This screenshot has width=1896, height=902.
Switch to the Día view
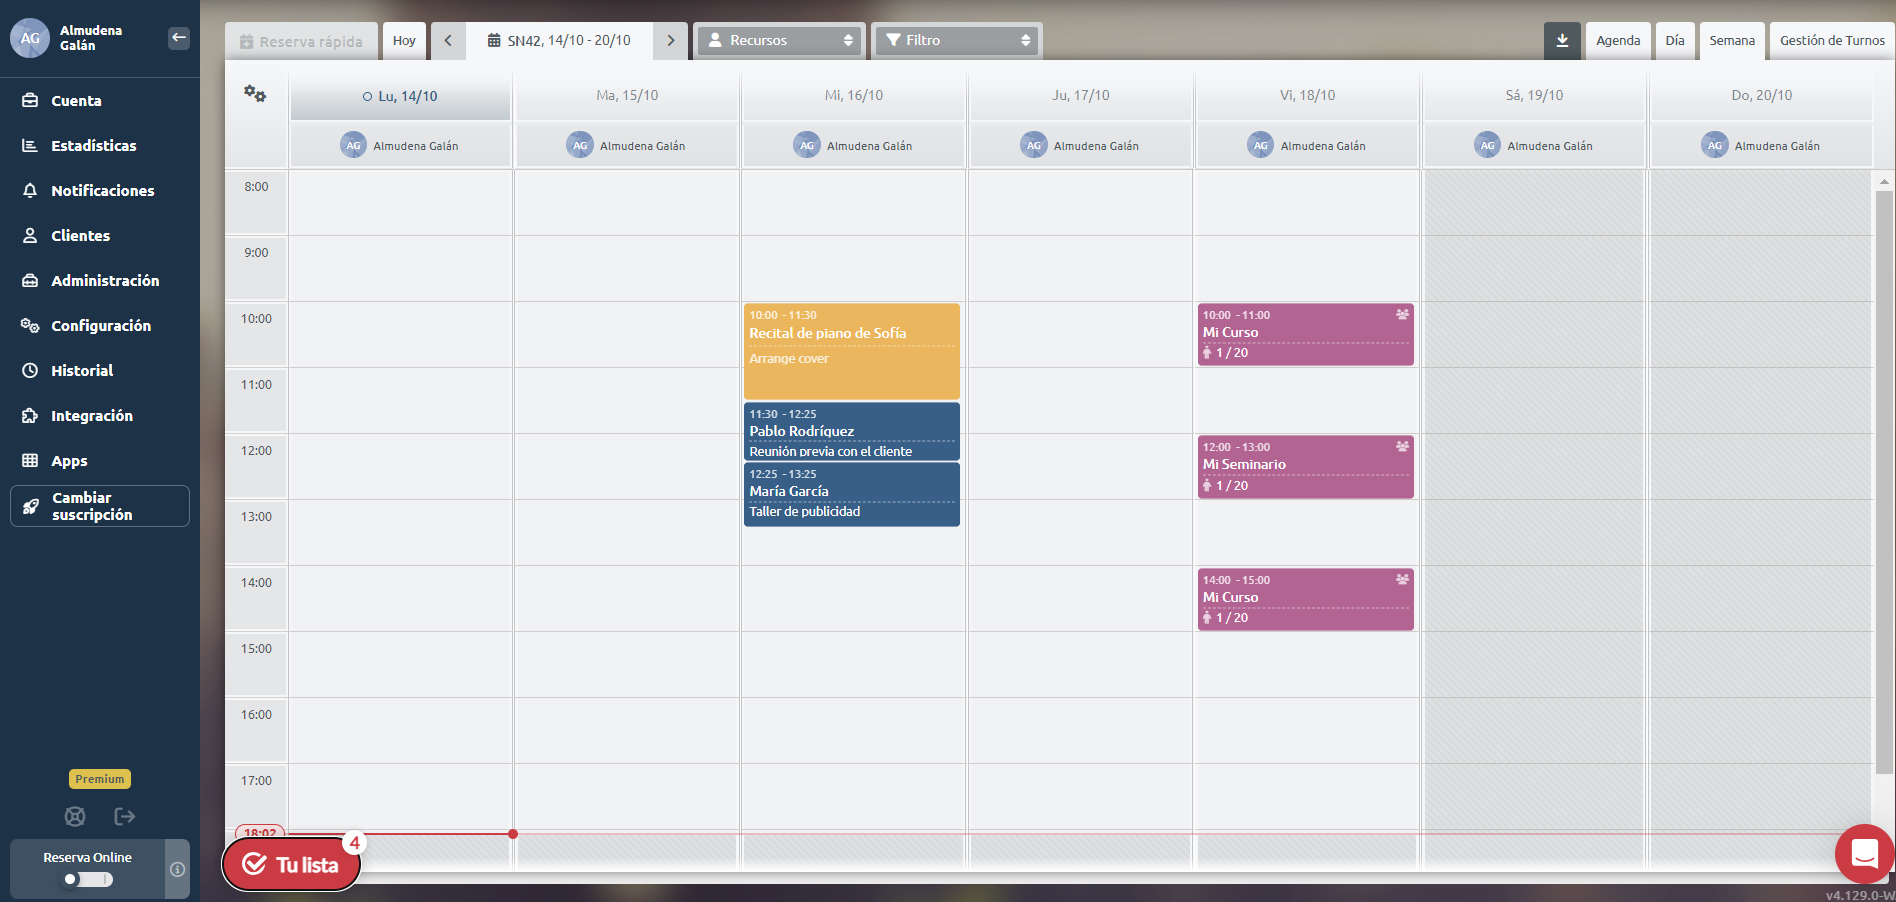click(1675, 40)
